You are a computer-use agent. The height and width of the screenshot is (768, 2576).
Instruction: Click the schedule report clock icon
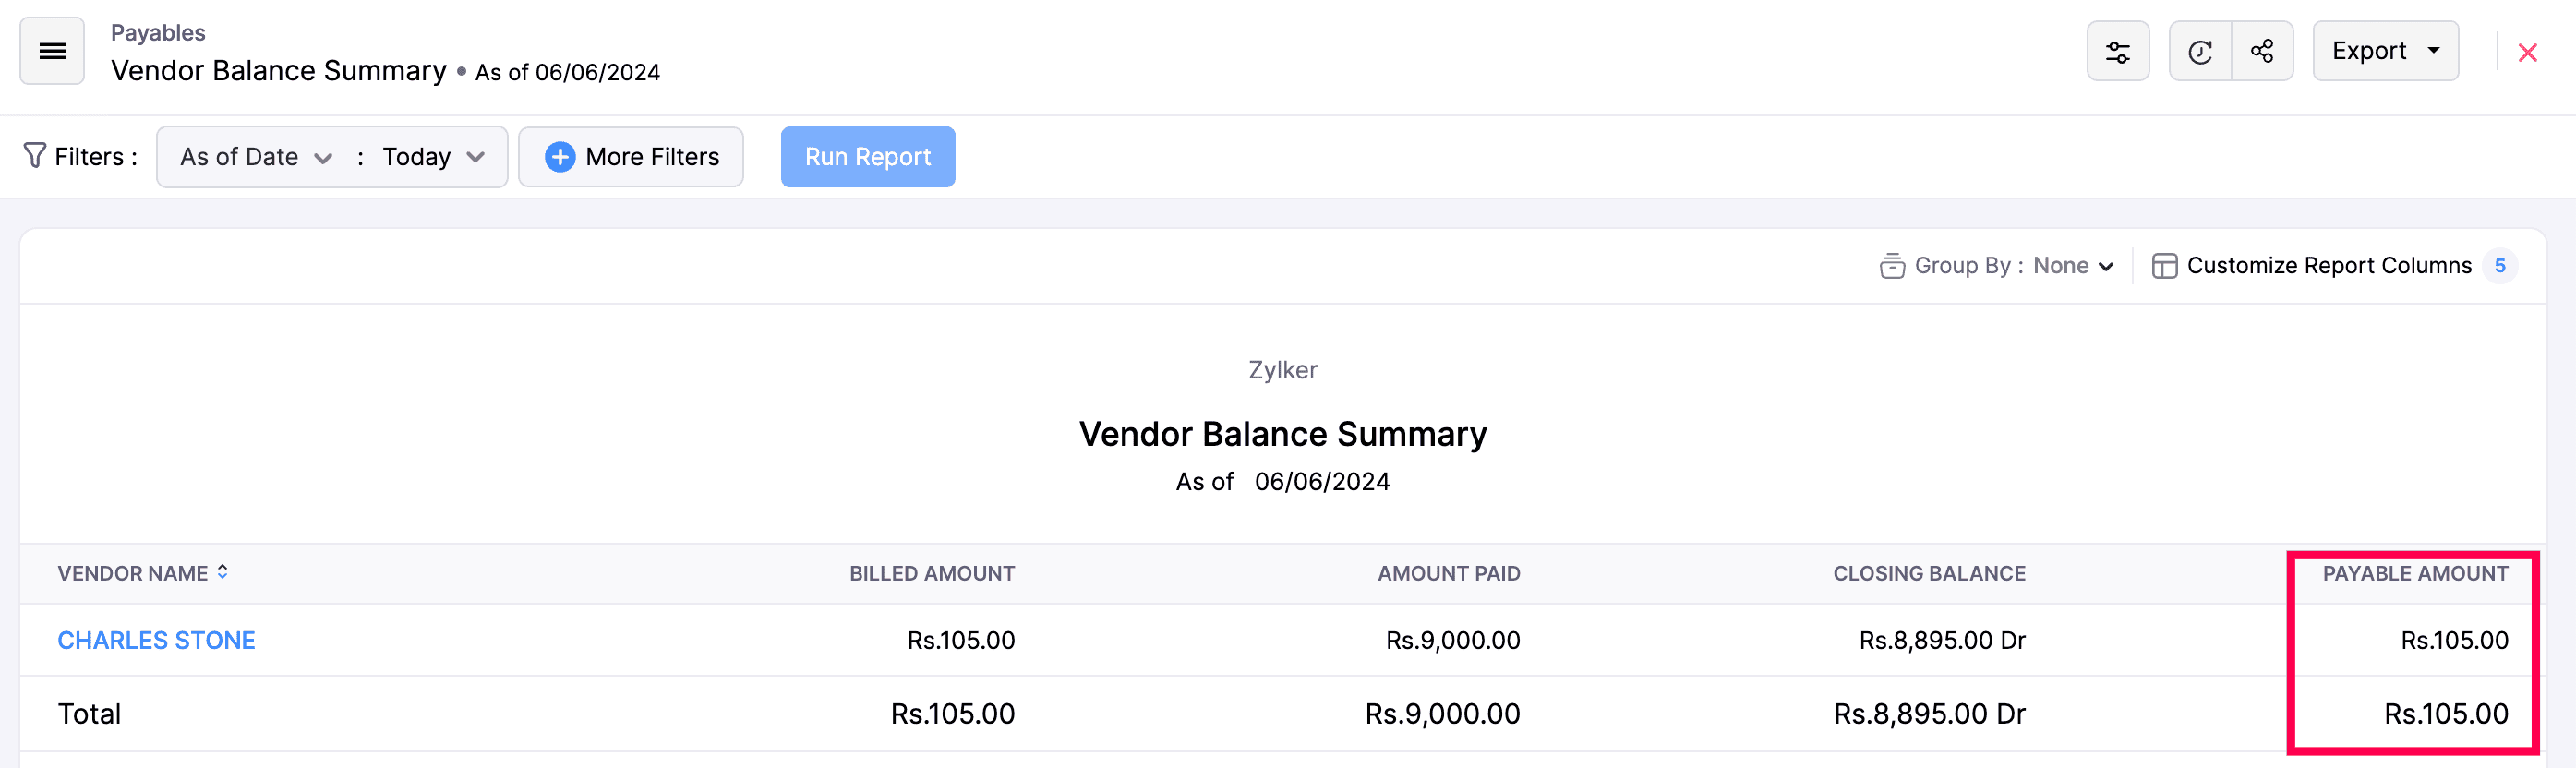(2199, 51)
